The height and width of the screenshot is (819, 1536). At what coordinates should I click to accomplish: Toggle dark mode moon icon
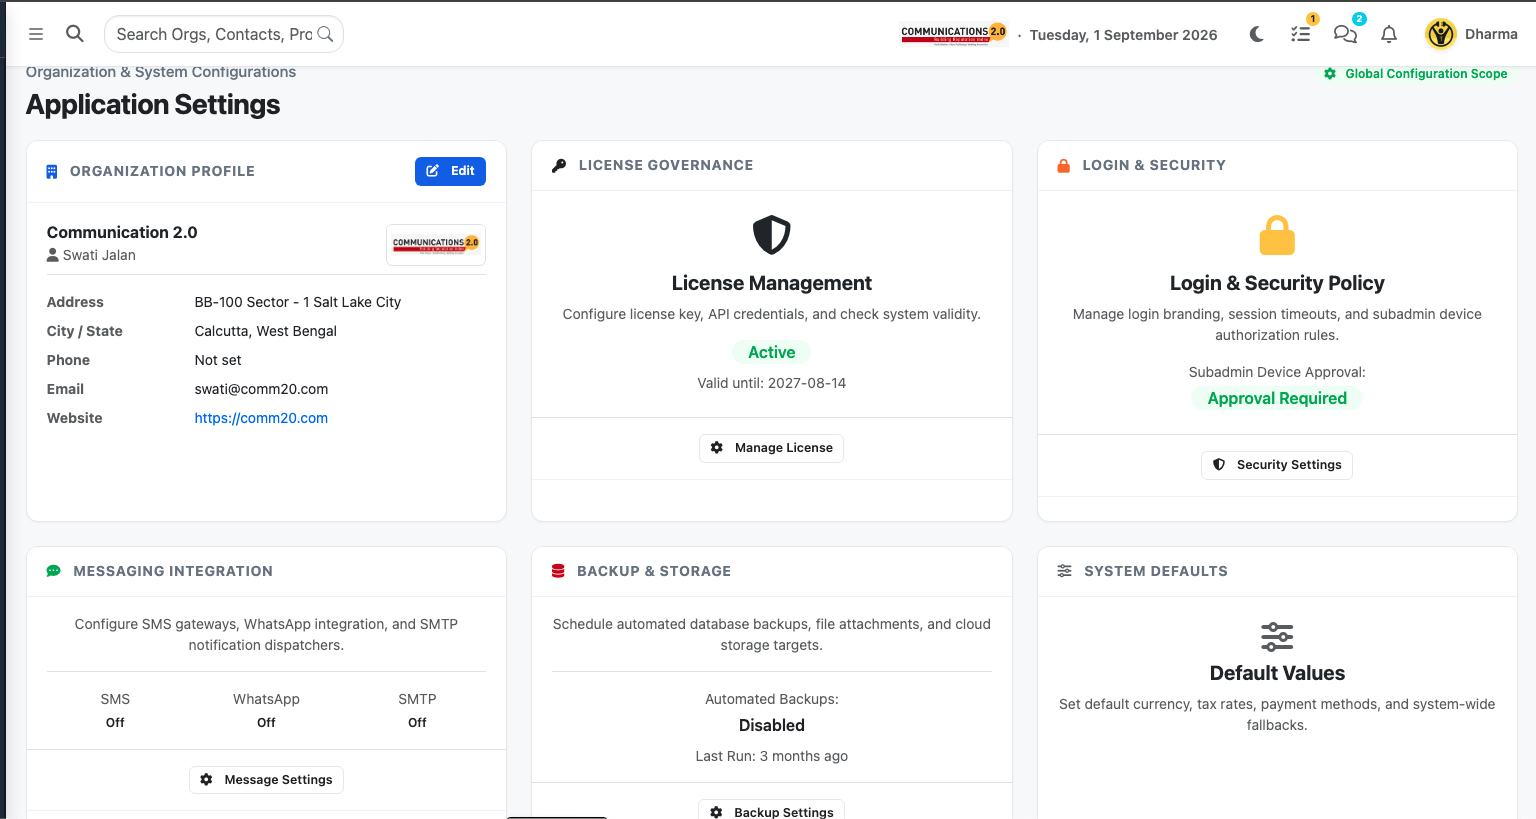coord(1257,34)
